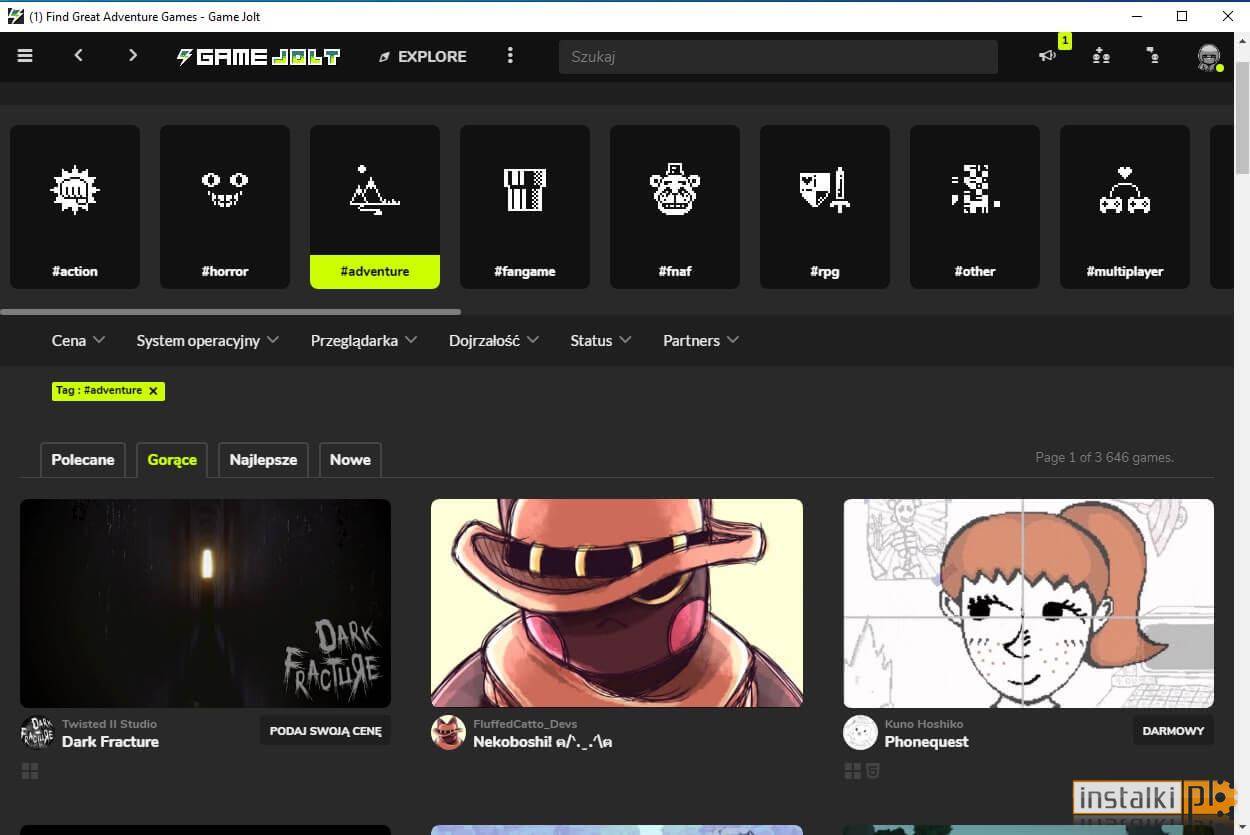Expand the Dojrzałość filter
1250x835 pixels.
tap(494, 340)
